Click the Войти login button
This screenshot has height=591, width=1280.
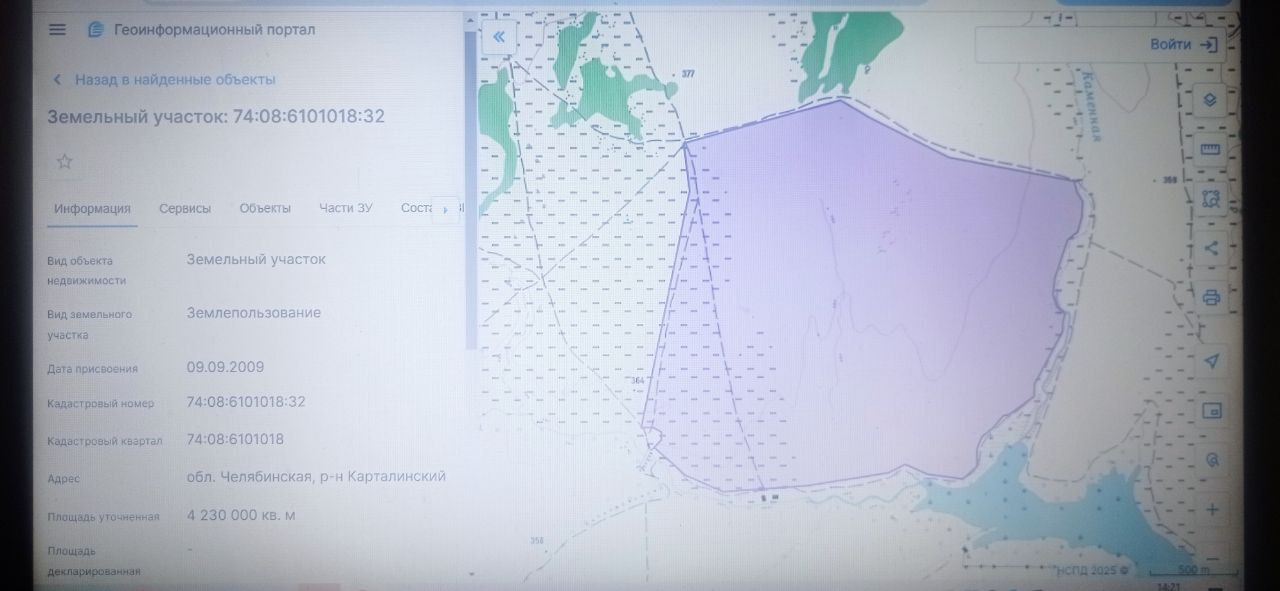(x=1183, y=45)
